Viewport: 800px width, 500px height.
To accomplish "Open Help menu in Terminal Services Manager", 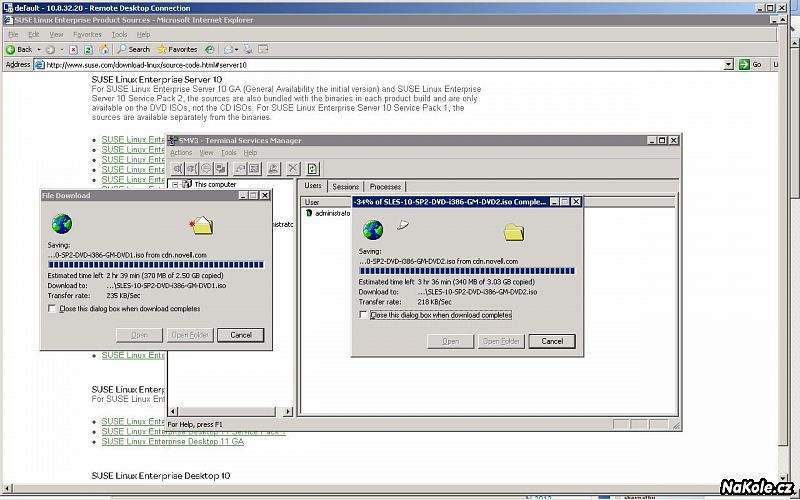I will coord(250,153).
